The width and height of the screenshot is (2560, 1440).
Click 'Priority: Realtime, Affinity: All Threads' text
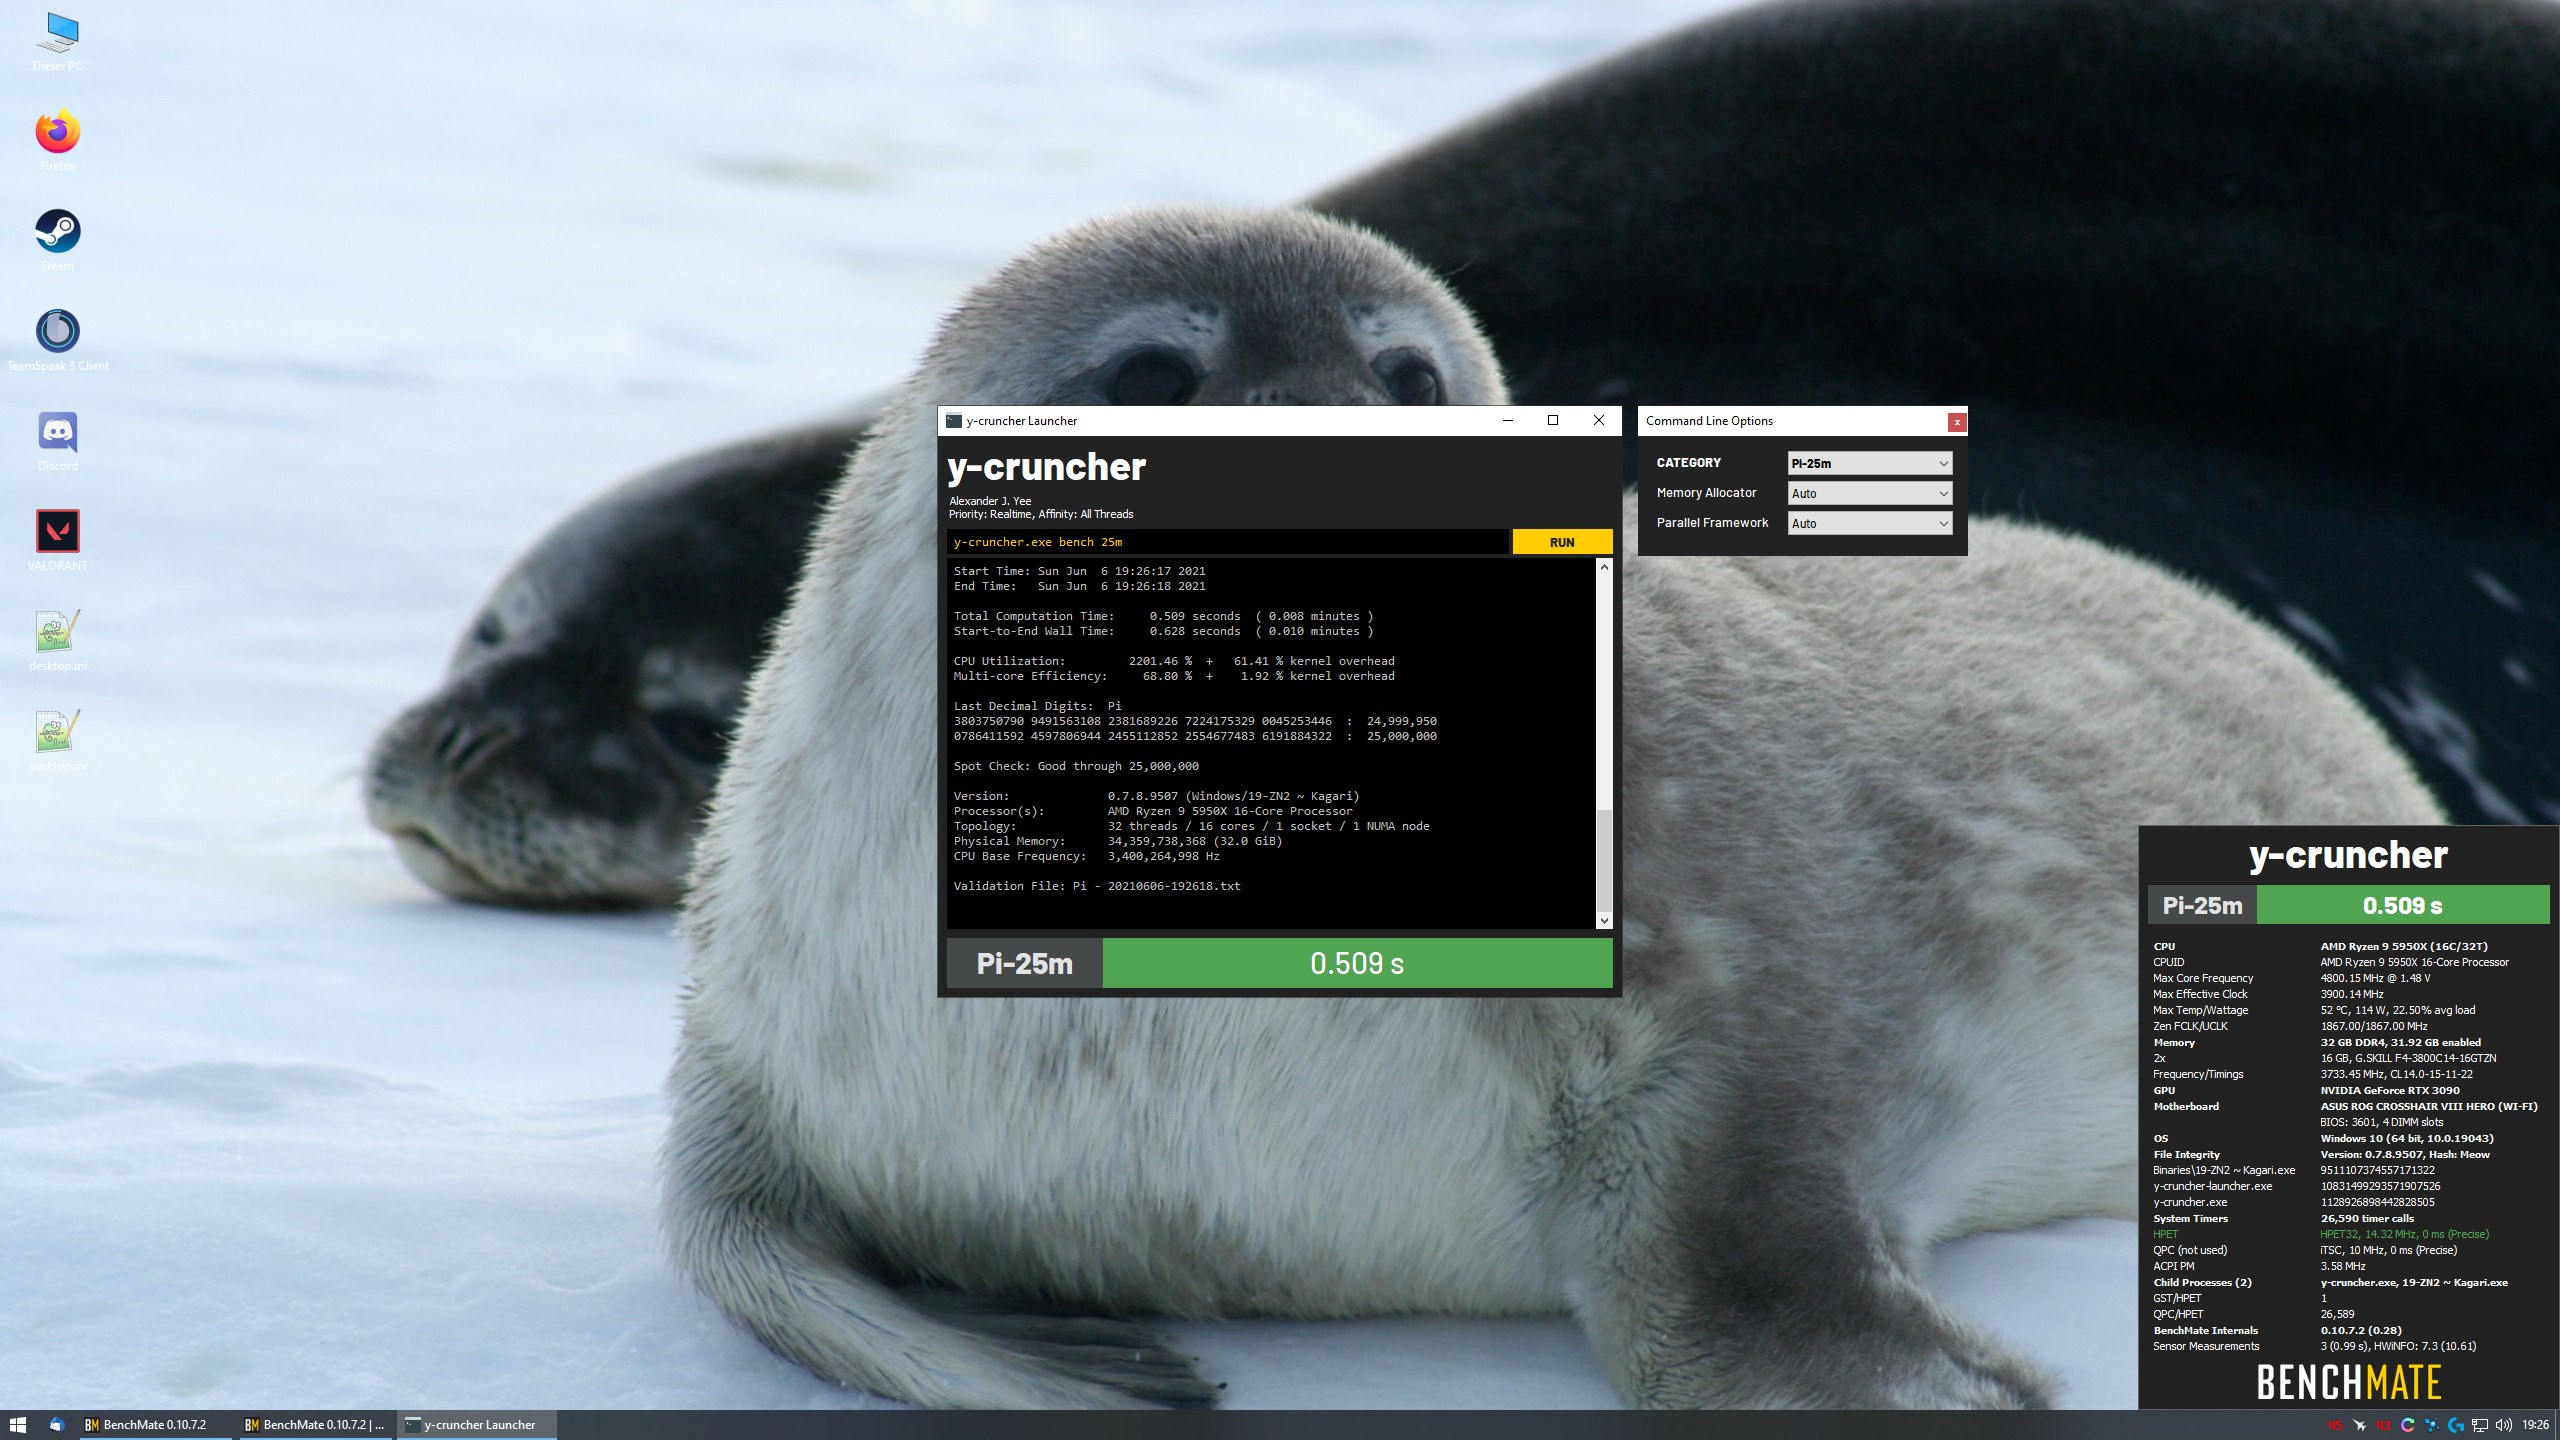[1041, 514]
